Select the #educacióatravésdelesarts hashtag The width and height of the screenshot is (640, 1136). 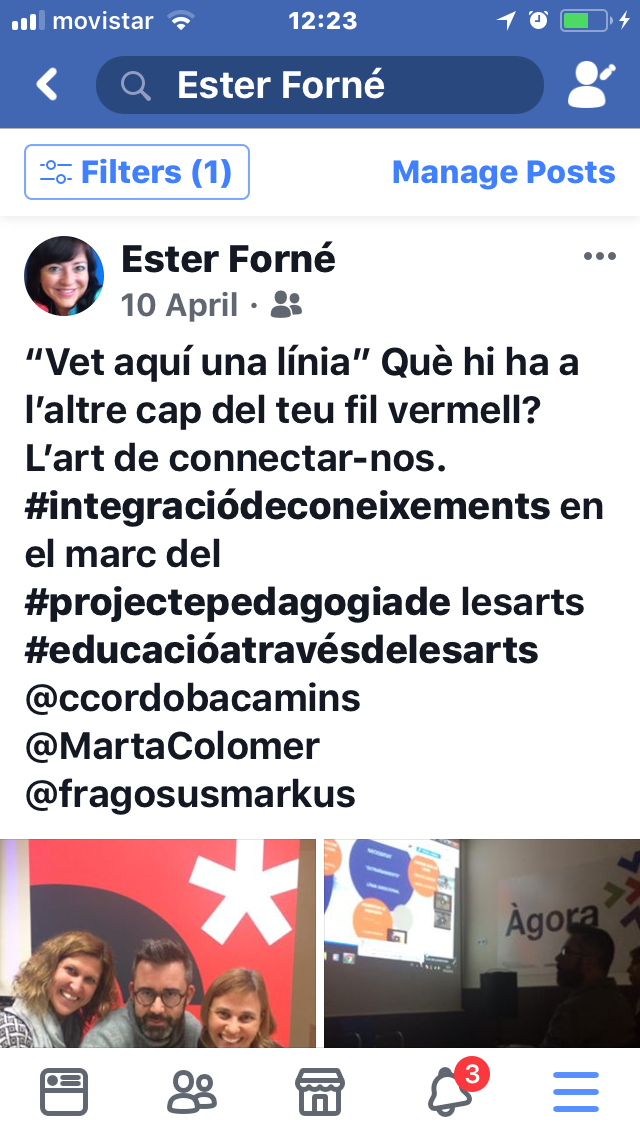coord(281,650)
